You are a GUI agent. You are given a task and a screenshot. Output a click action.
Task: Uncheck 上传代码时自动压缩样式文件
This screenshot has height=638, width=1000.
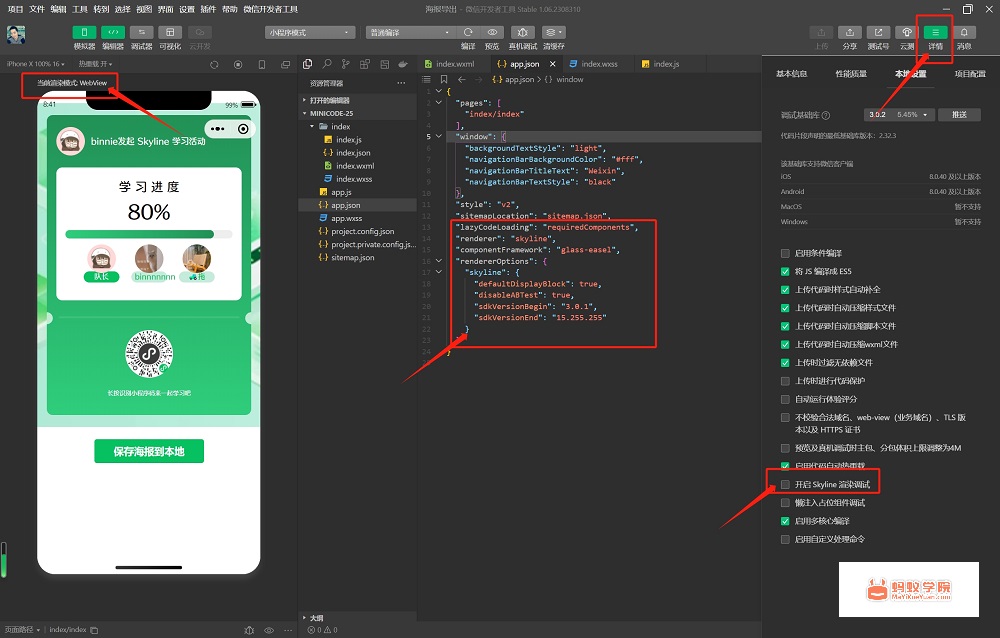click(x=785, y=308)
